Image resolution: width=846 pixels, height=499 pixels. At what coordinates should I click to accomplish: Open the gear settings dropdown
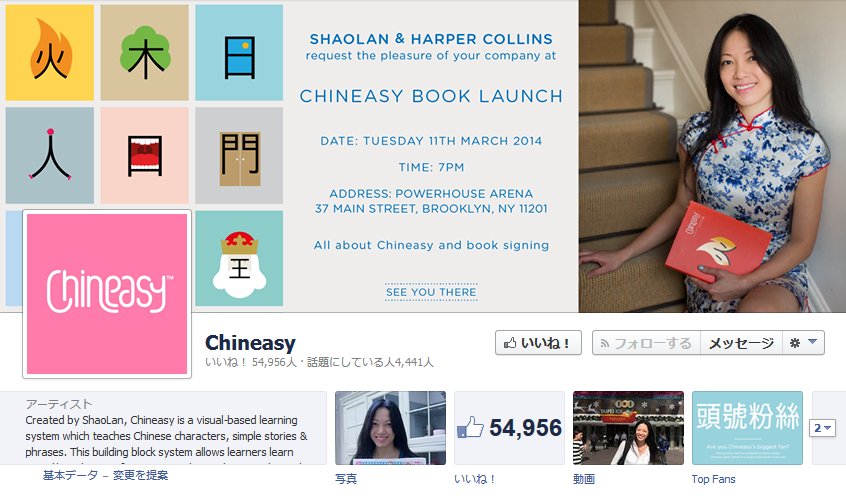pos(803,343)
